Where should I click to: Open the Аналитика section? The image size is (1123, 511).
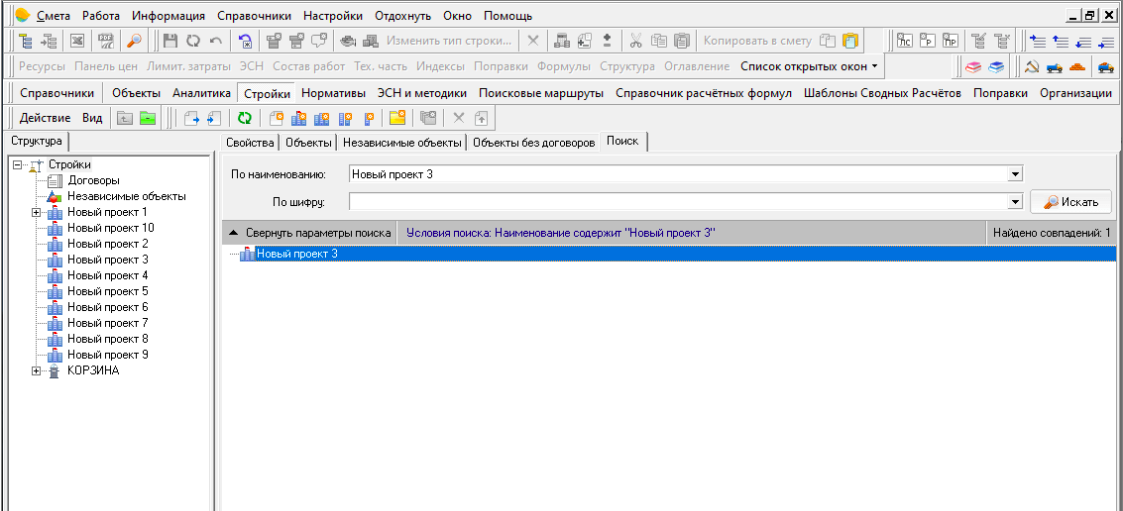[x=201, y=93]
